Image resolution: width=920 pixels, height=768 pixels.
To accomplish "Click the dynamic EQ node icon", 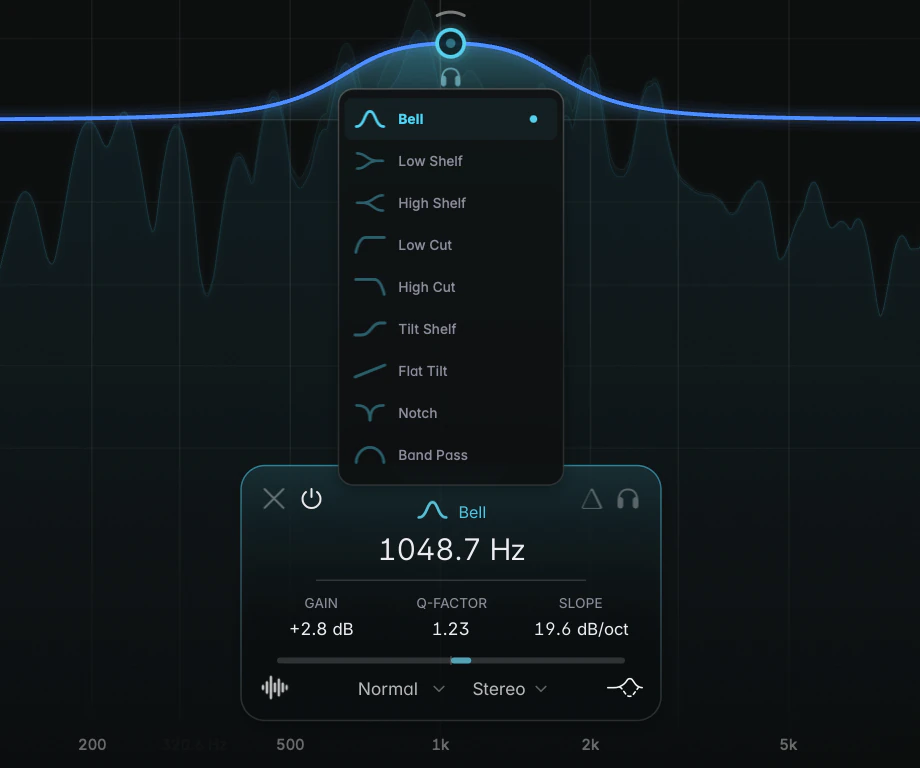I will pos(625,687).
